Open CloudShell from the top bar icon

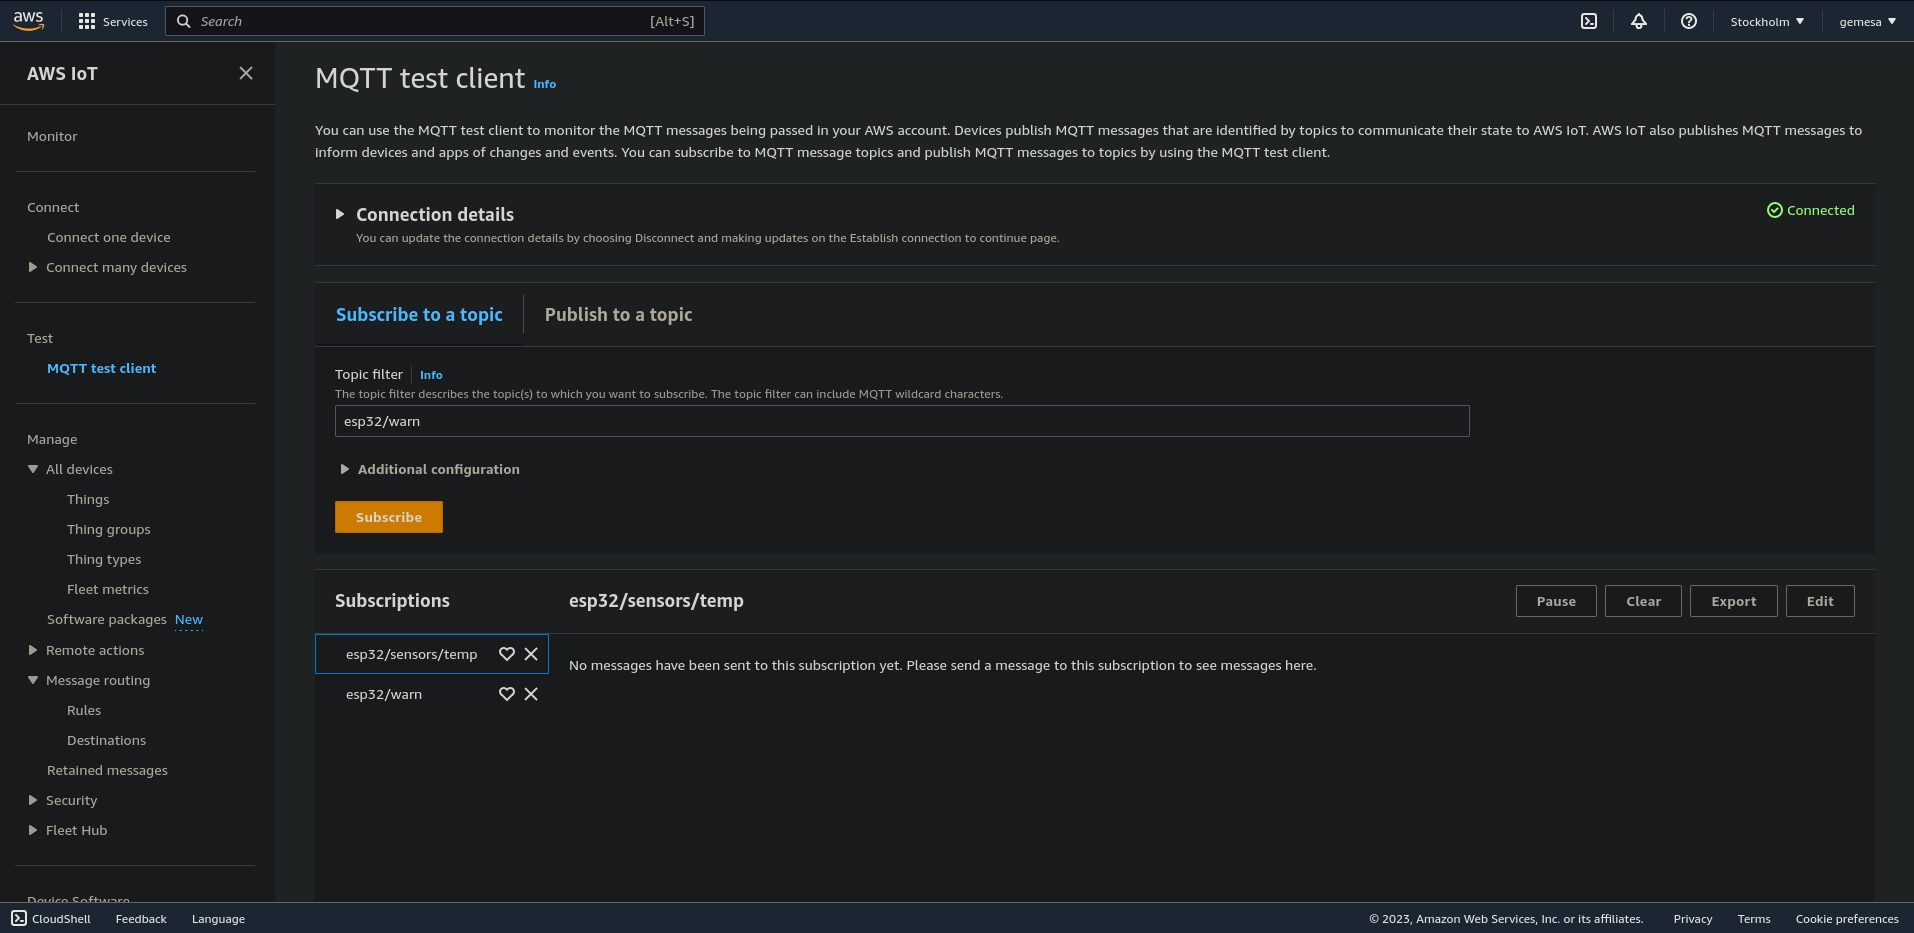[x=1589, y=21]
